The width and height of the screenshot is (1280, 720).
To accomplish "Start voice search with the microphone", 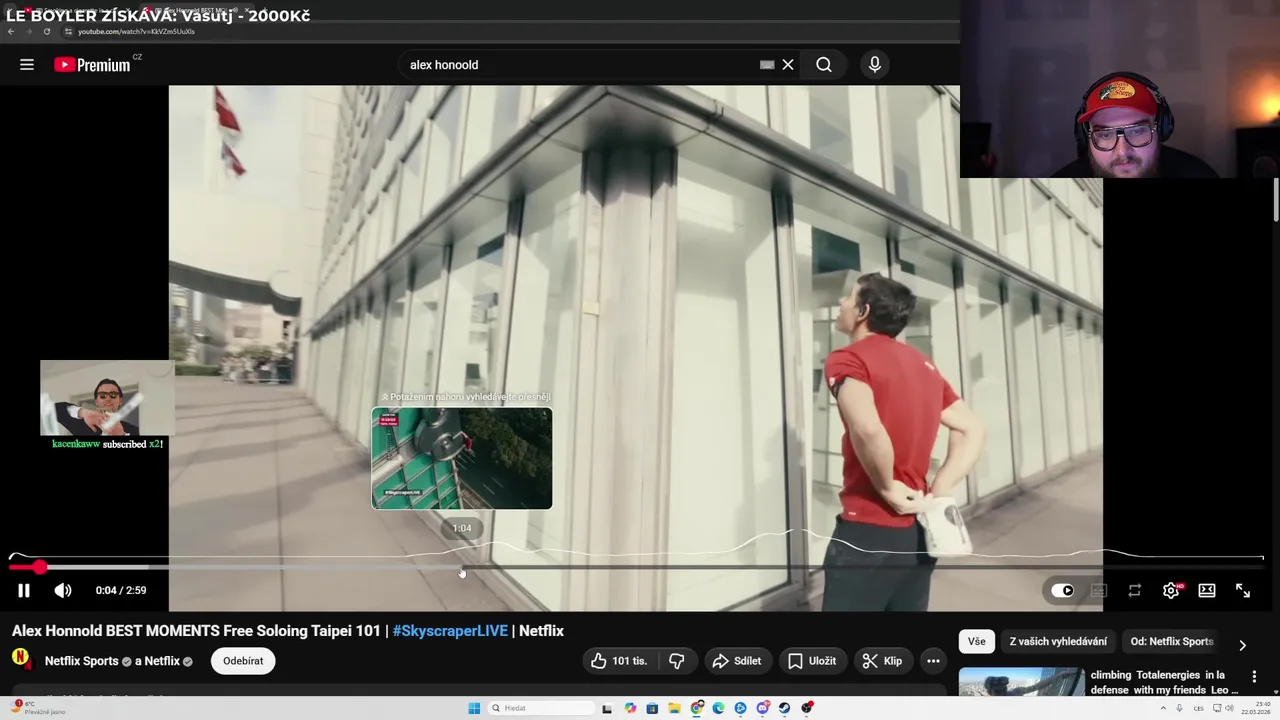I will pyautogui.click(x=875, y=65).
